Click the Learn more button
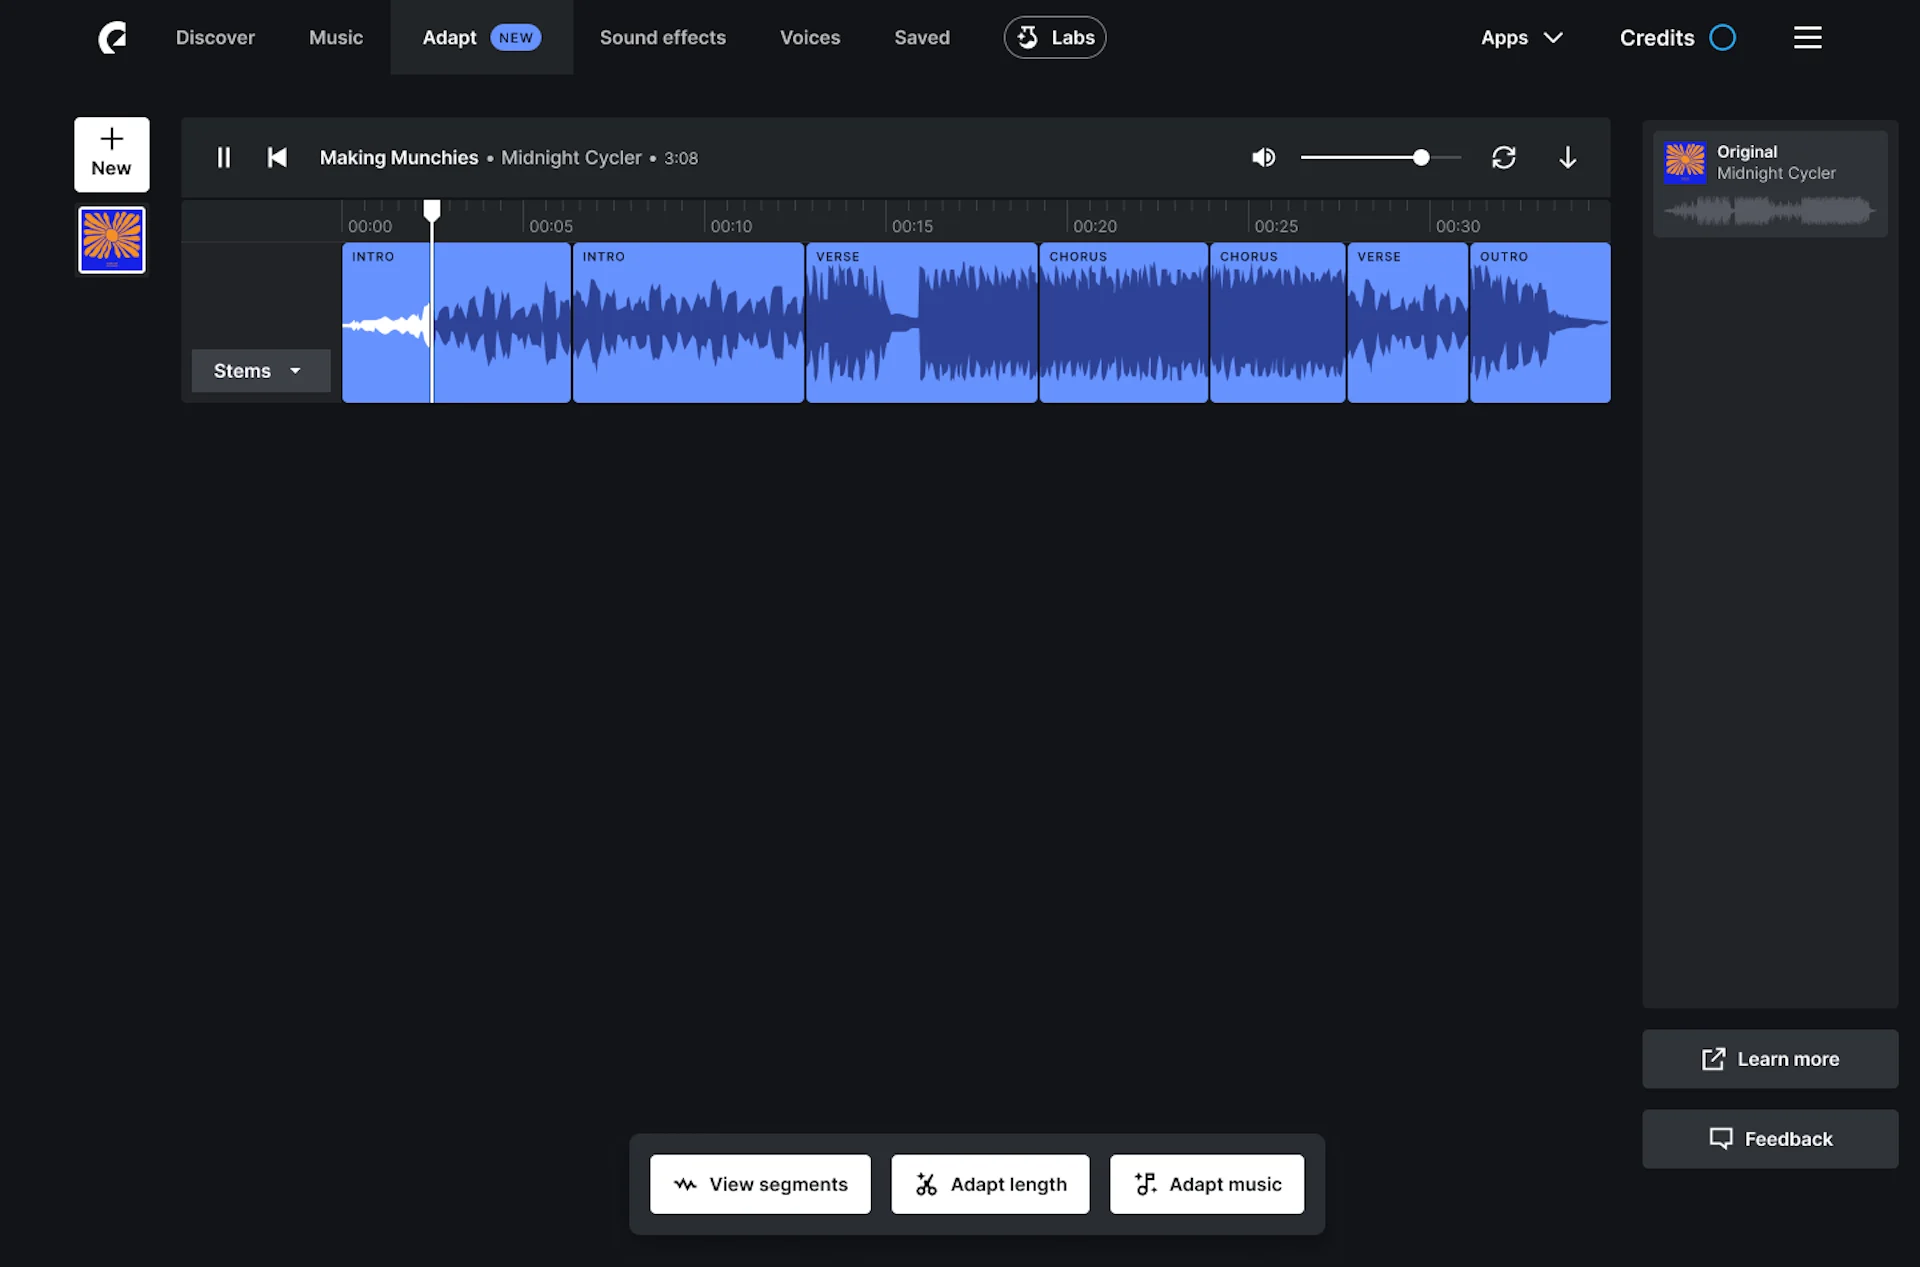This screenshot has height=1267, width=1920. tap(1769, 1059)
